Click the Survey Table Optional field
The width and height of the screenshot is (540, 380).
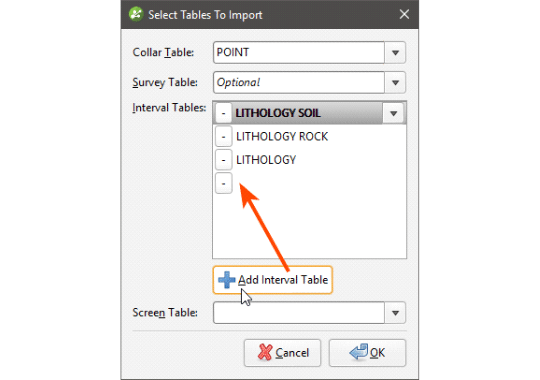(x=299, y=83)
